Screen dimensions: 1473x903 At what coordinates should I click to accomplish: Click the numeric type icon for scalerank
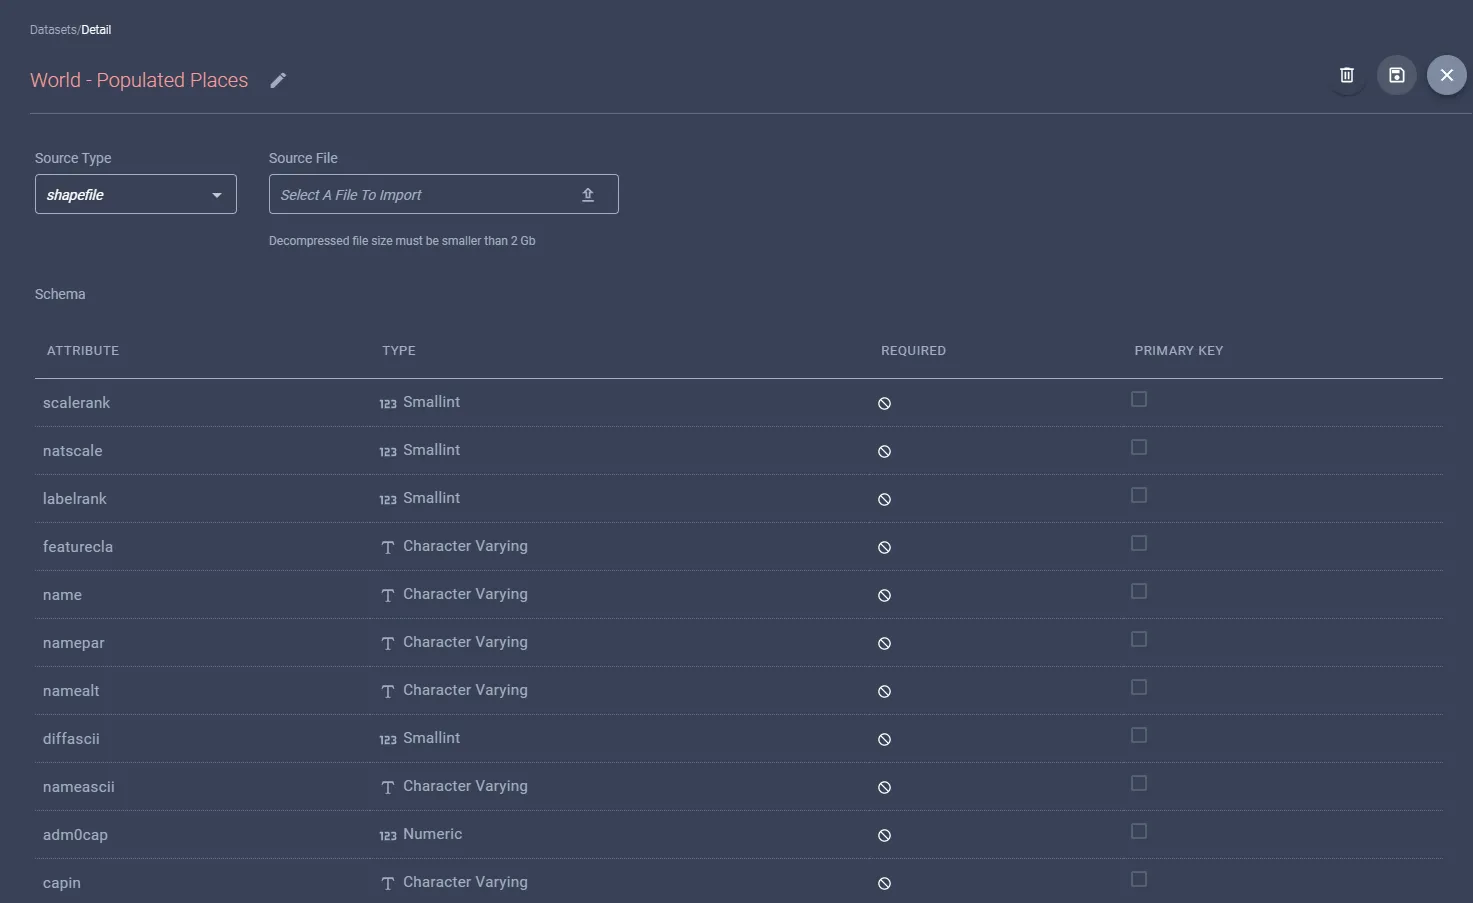point(388,404)
